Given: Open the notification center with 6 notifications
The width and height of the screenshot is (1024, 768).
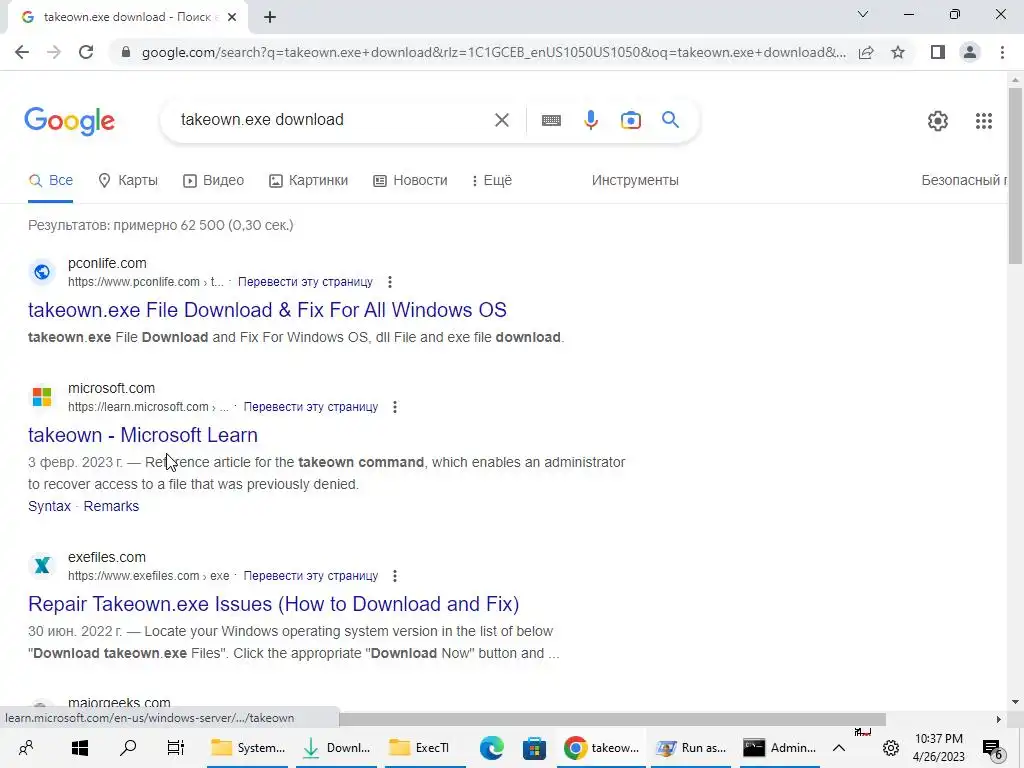Looking at the screenshot, I should (x=992, y=749).
